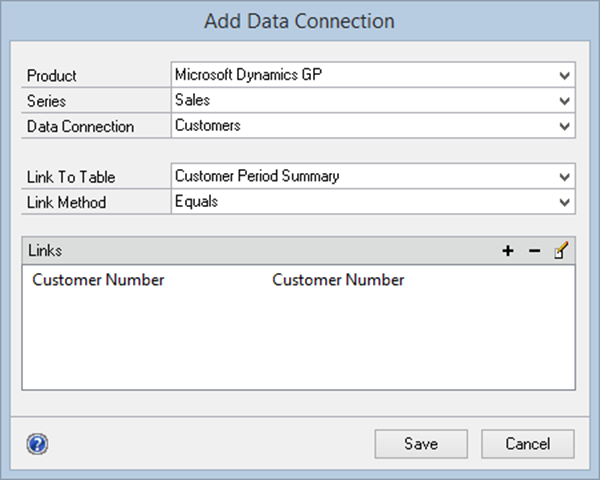Remove the selected link with the minus icon
Screen dimensions: 601x481
pos(534,251)
